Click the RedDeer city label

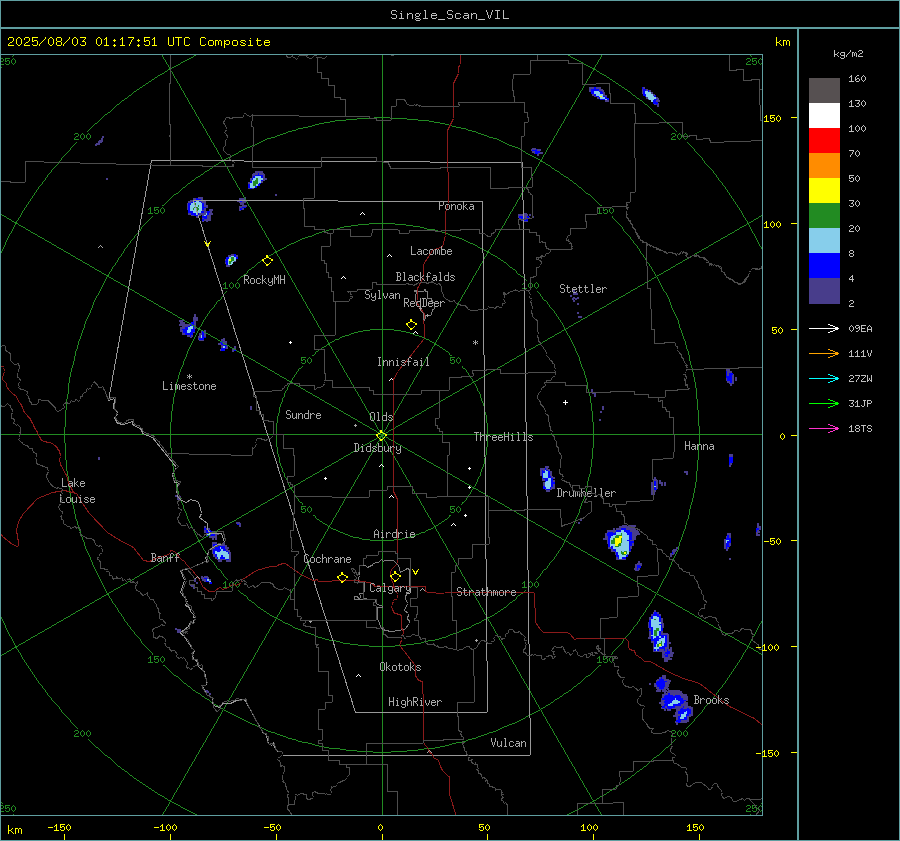424,303
